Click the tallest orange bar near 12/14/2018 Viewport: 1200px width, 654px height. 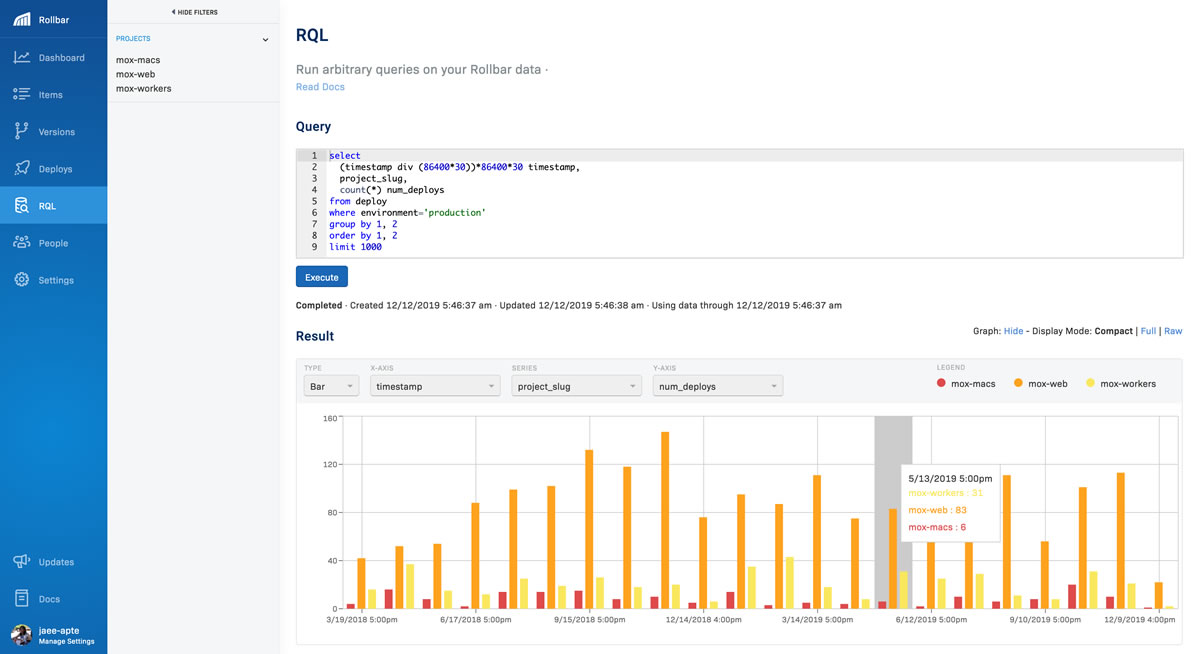pyautogui.click(x=665, y=520)
